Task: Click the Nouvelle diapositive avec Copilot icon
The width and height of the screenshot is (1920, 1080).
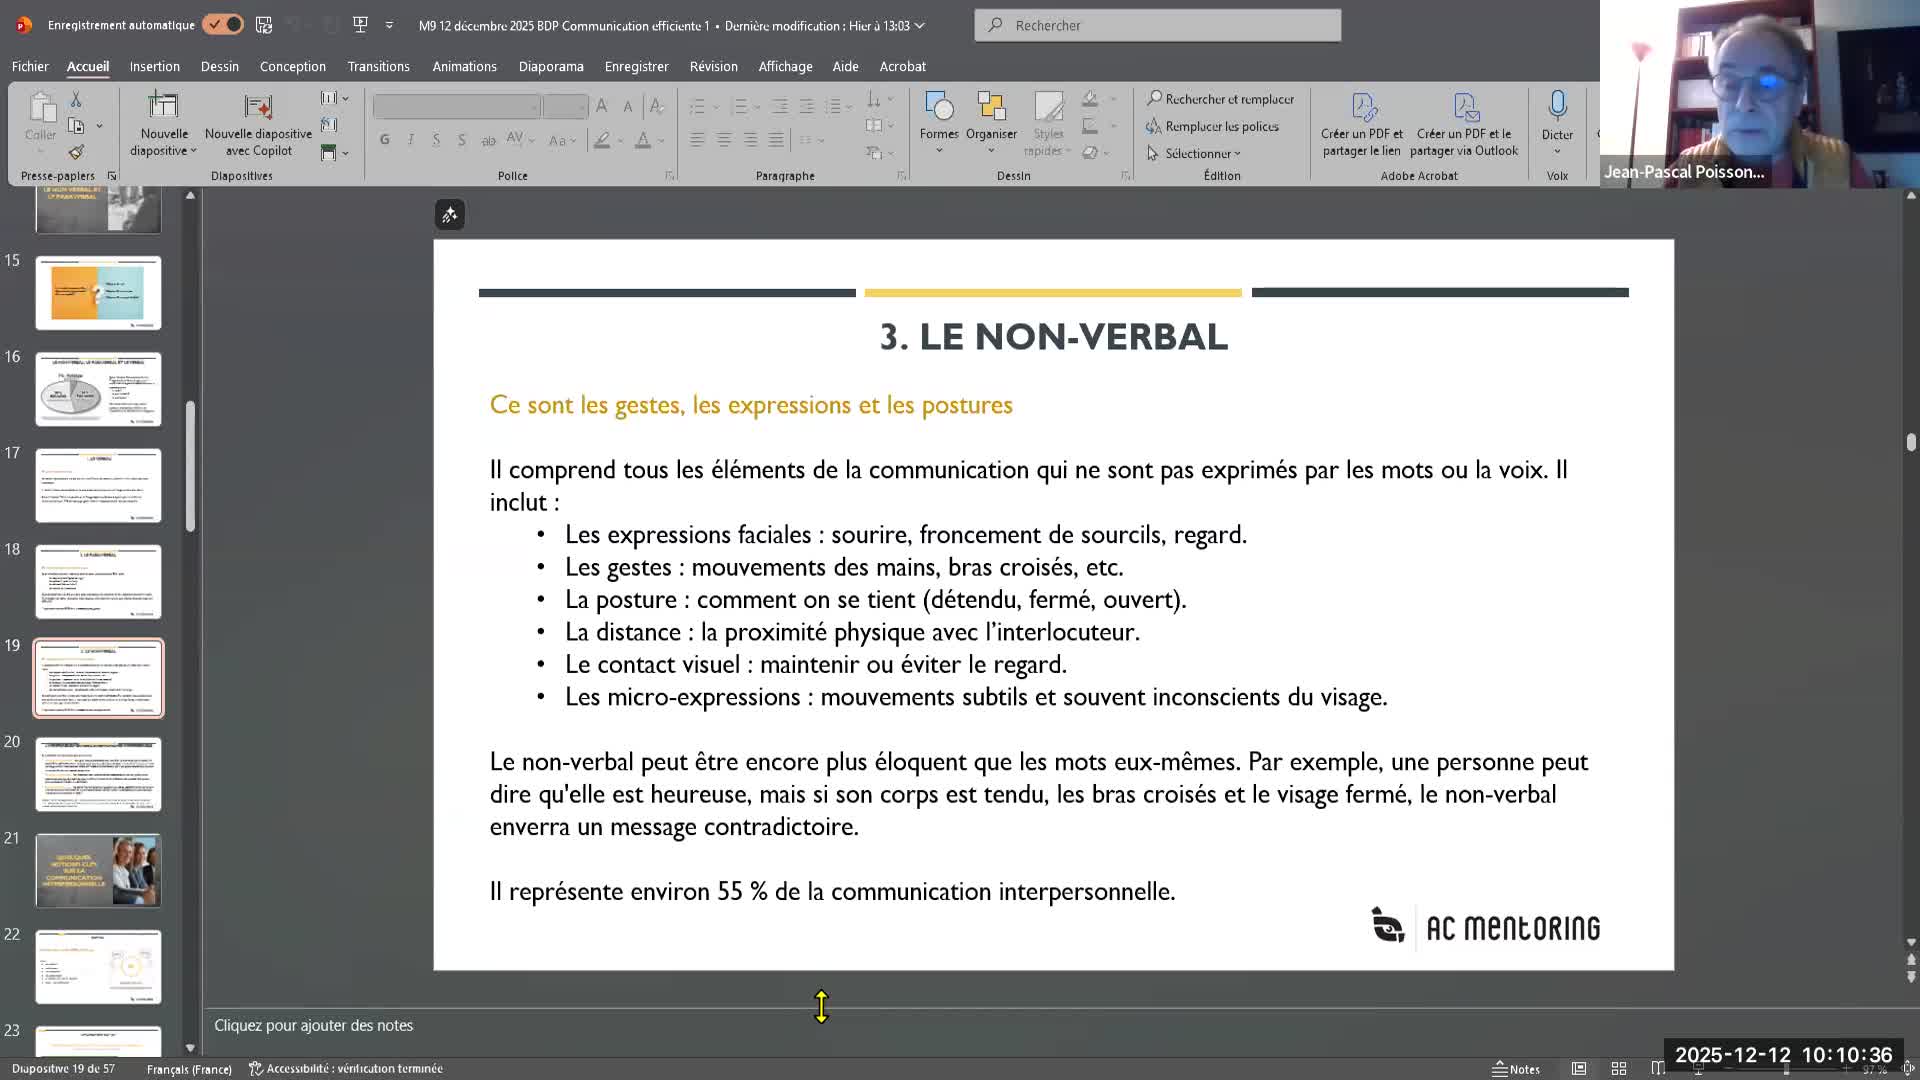Action: pos(258,108)
